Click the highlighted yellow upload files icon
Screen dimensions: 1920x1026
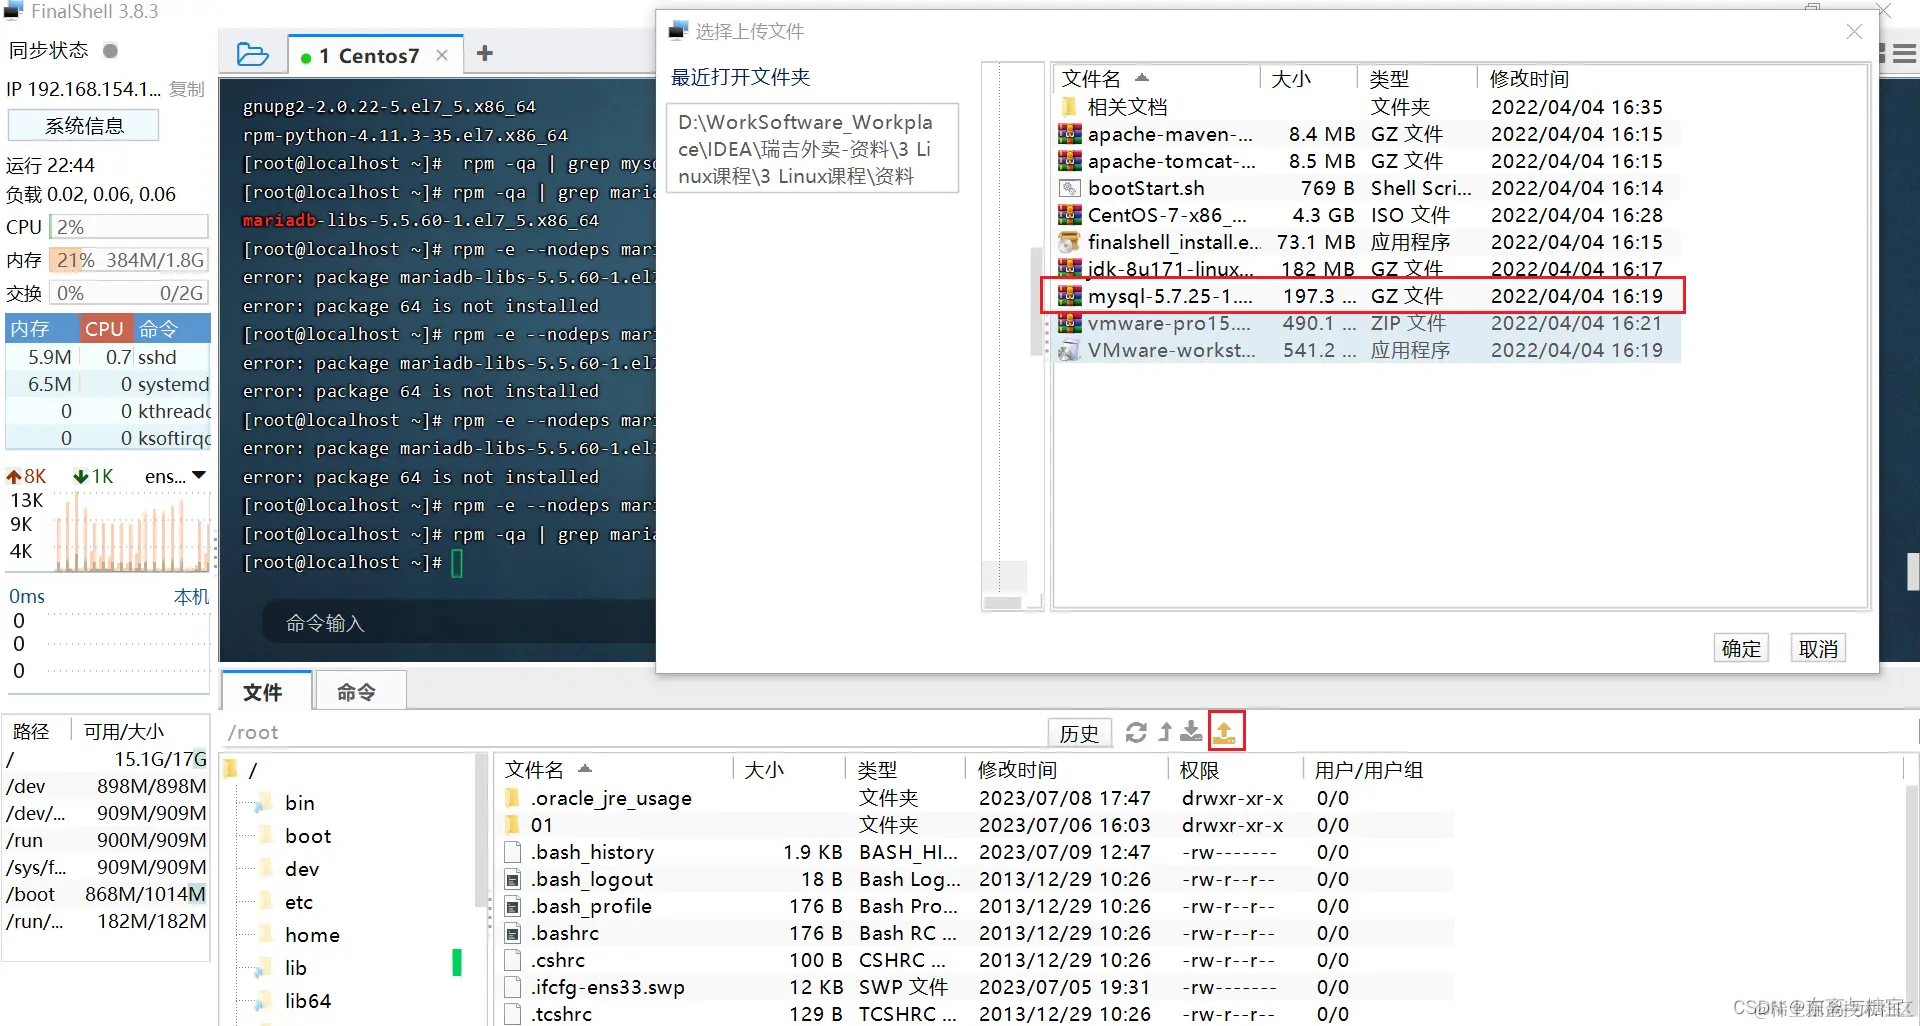coord(1226,731)
